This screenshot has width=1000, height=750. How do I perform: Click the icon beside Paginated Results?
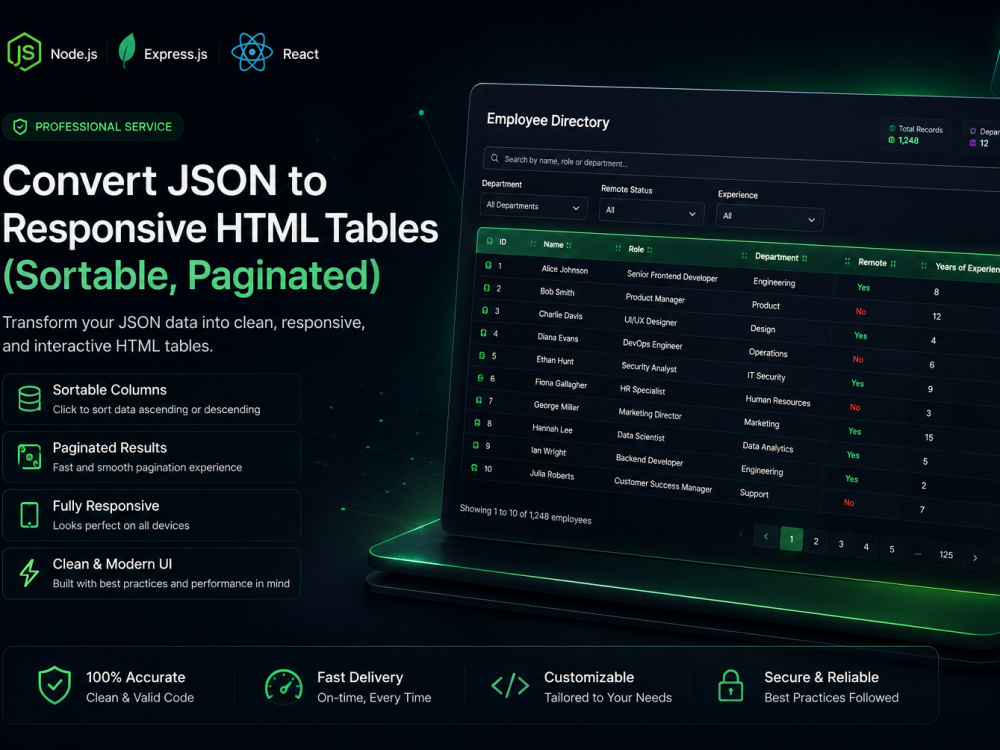[29, 457]
